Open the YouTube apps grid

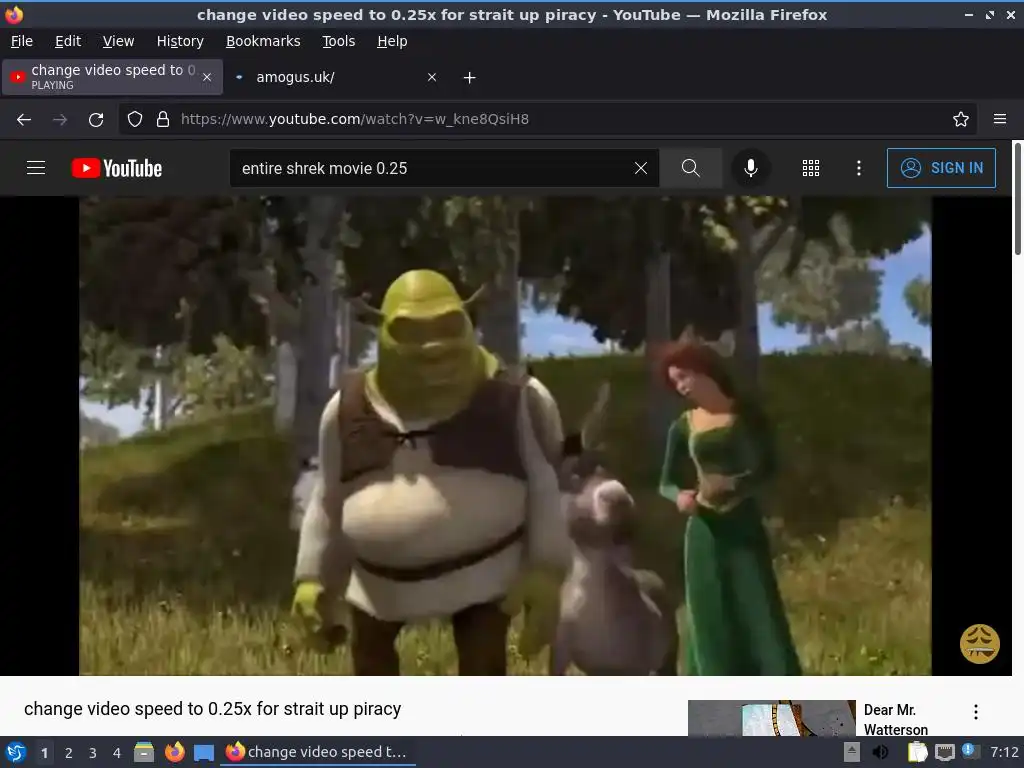pyautogui.click(x=810, y=168)
